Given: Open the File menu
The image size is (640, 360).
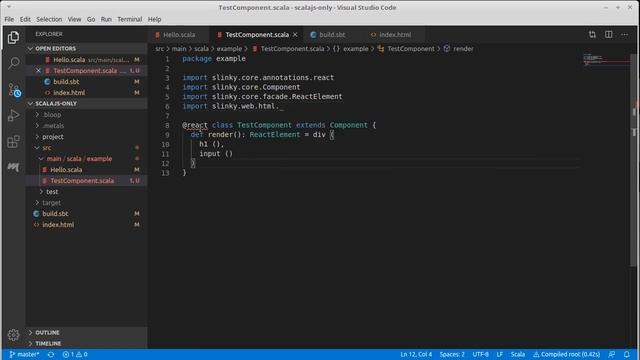Looking at the screenshot, I should [9, 19].
